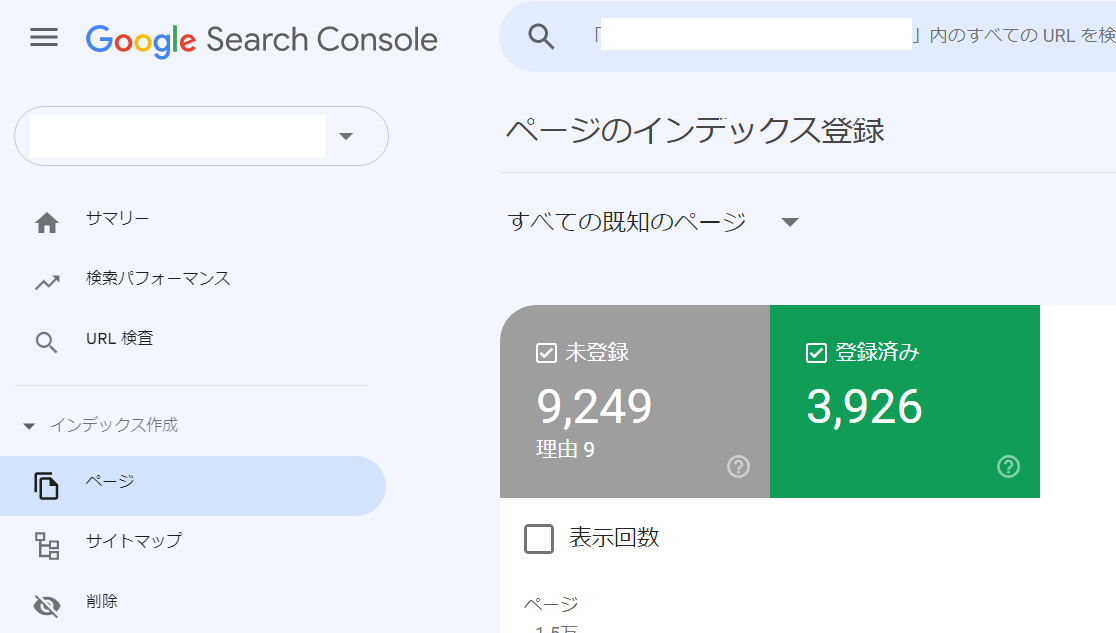Click the Google Search Console logo
The height and width of the screenshot is (633, 1116).
click(x=262, y=40)
